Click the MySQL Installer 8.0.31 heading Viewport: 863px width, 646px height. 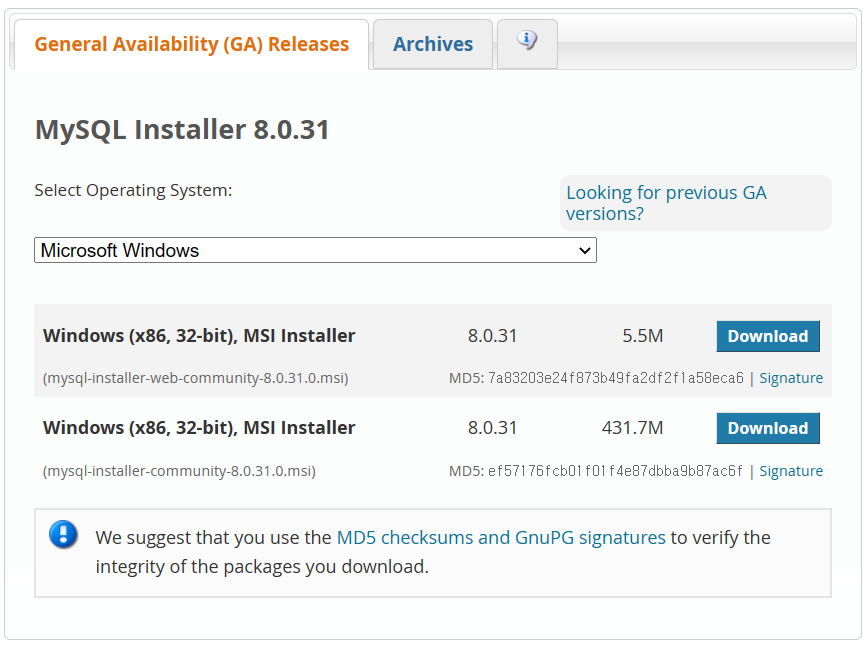tap(182, 130)
